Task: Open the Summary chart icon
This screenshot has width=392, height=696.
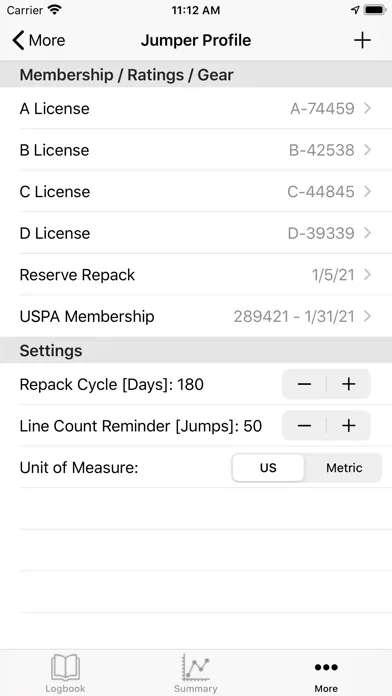Action: pos(196,668)
